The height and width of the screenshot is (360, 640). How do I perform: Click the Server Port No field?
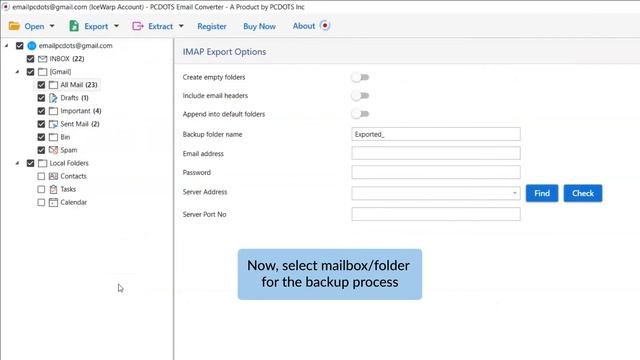[436, 214]
